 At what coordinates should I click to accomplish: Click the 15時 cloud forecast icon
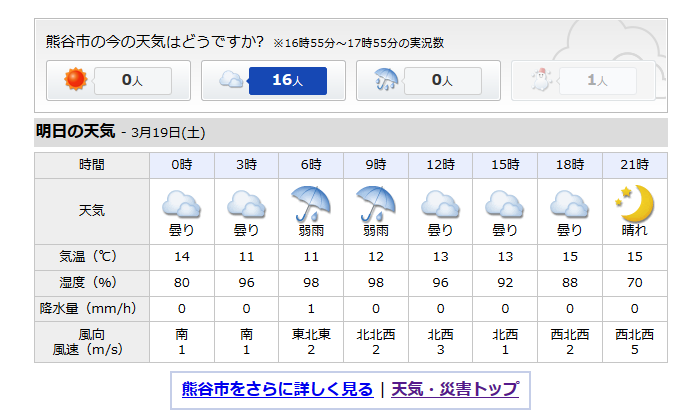504,204
